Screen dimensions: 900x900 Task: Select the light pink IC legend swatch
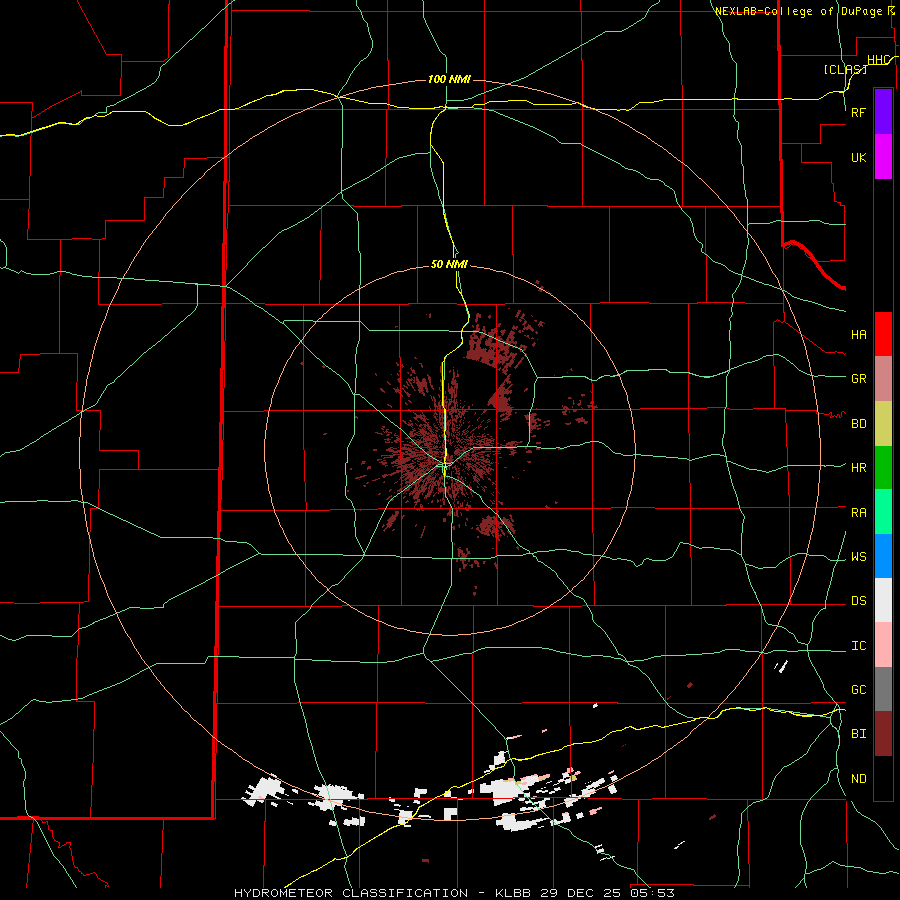point(883,645)
